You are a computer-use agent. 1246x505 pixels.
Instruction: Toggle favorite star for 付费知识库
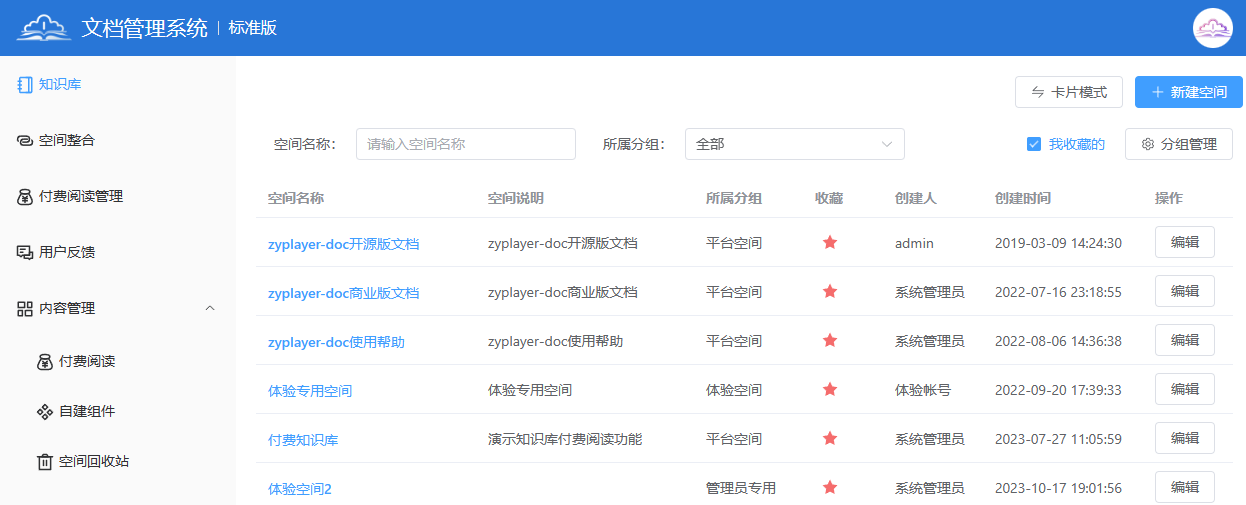[829, 438]
